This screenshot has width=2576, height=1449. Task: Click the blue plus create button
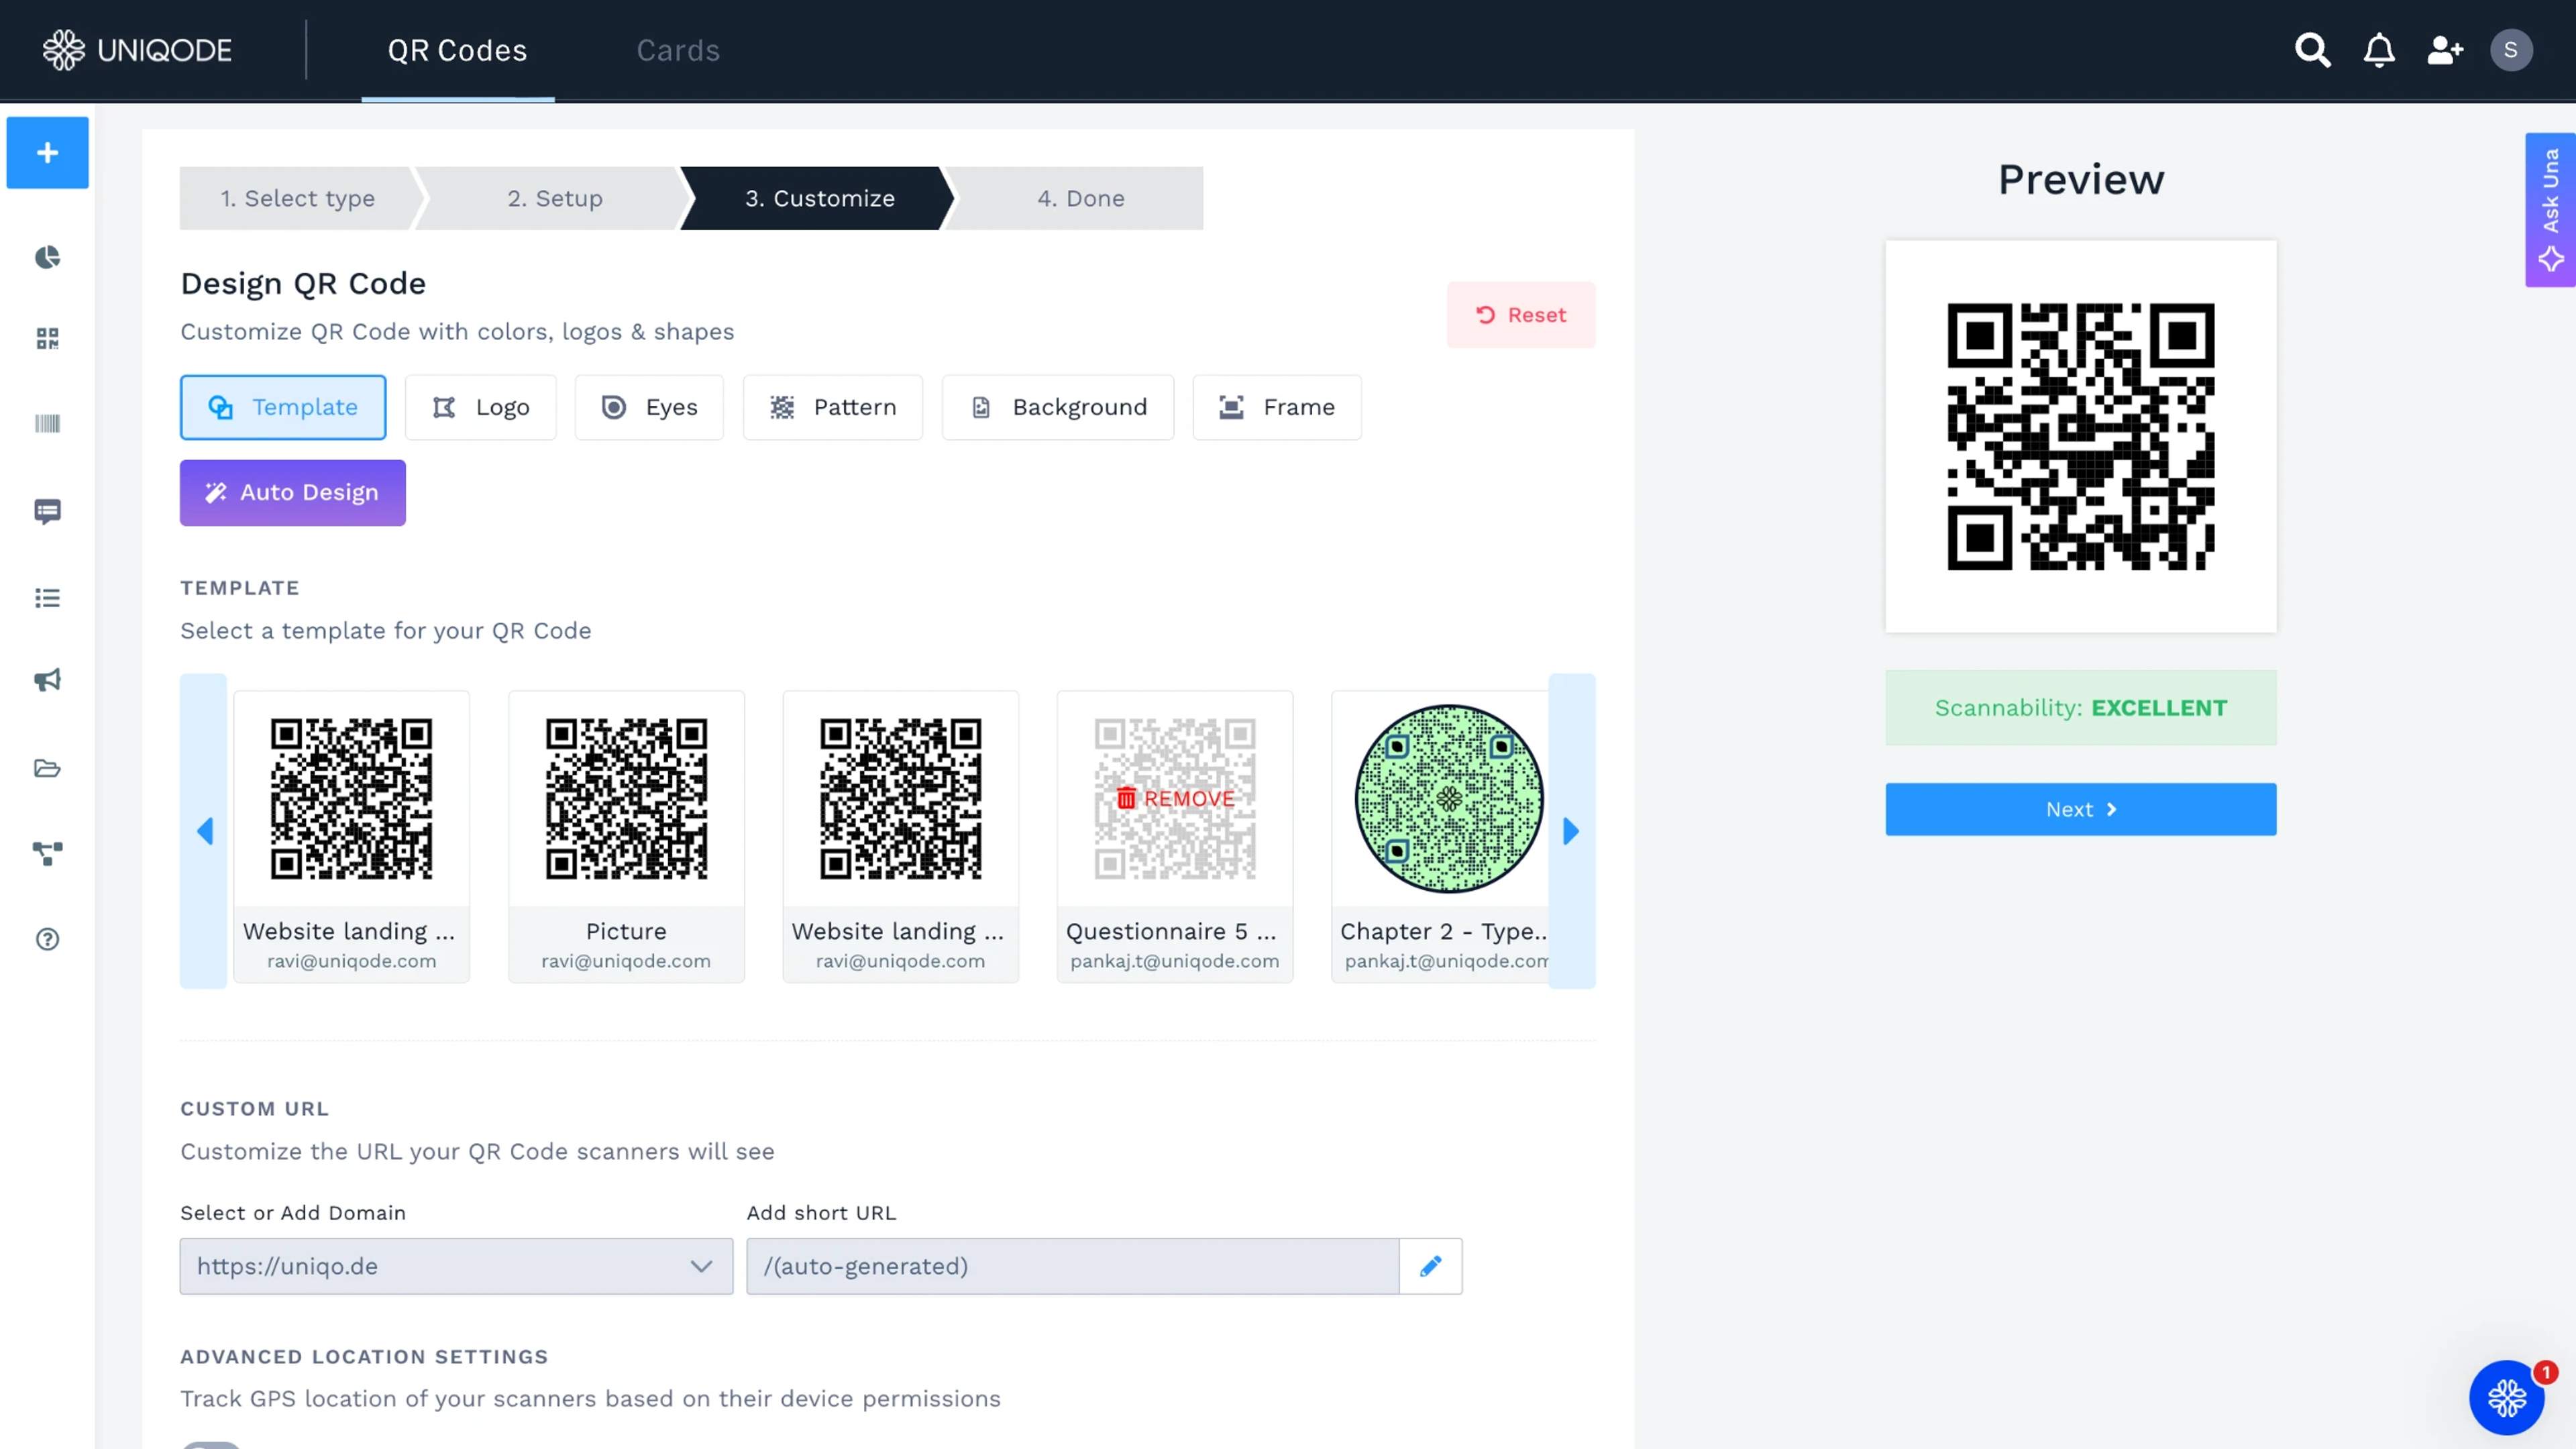pyautogui.click(x=48, y=153)
